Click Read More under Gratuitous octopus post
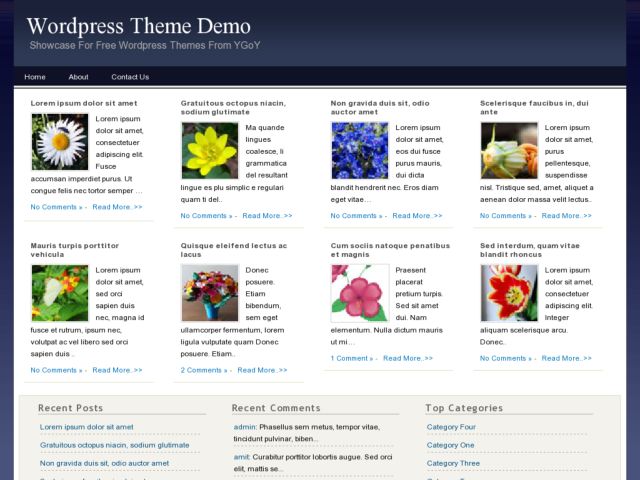Viewport: 640px width, 480px height. coord(267,216)
